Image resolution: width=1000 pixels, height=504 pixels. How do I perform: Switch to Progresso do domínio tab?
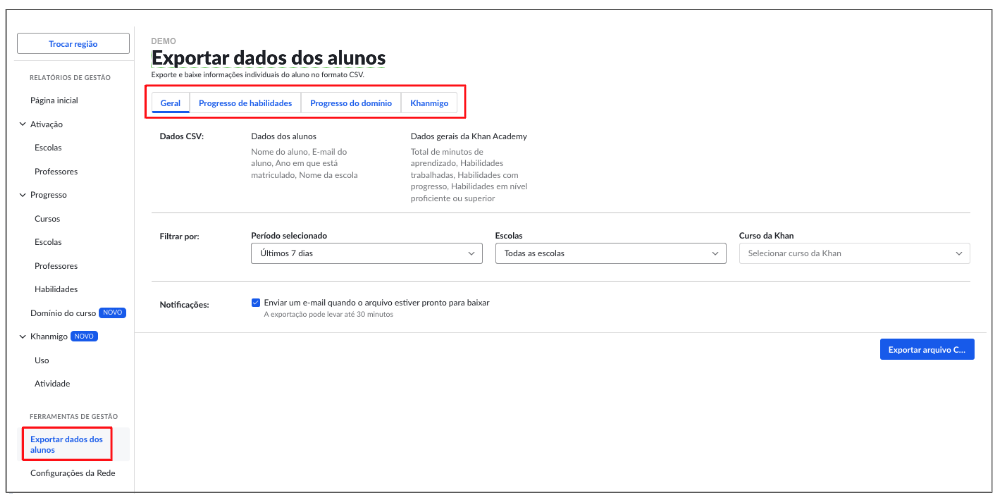pos(351,103)
